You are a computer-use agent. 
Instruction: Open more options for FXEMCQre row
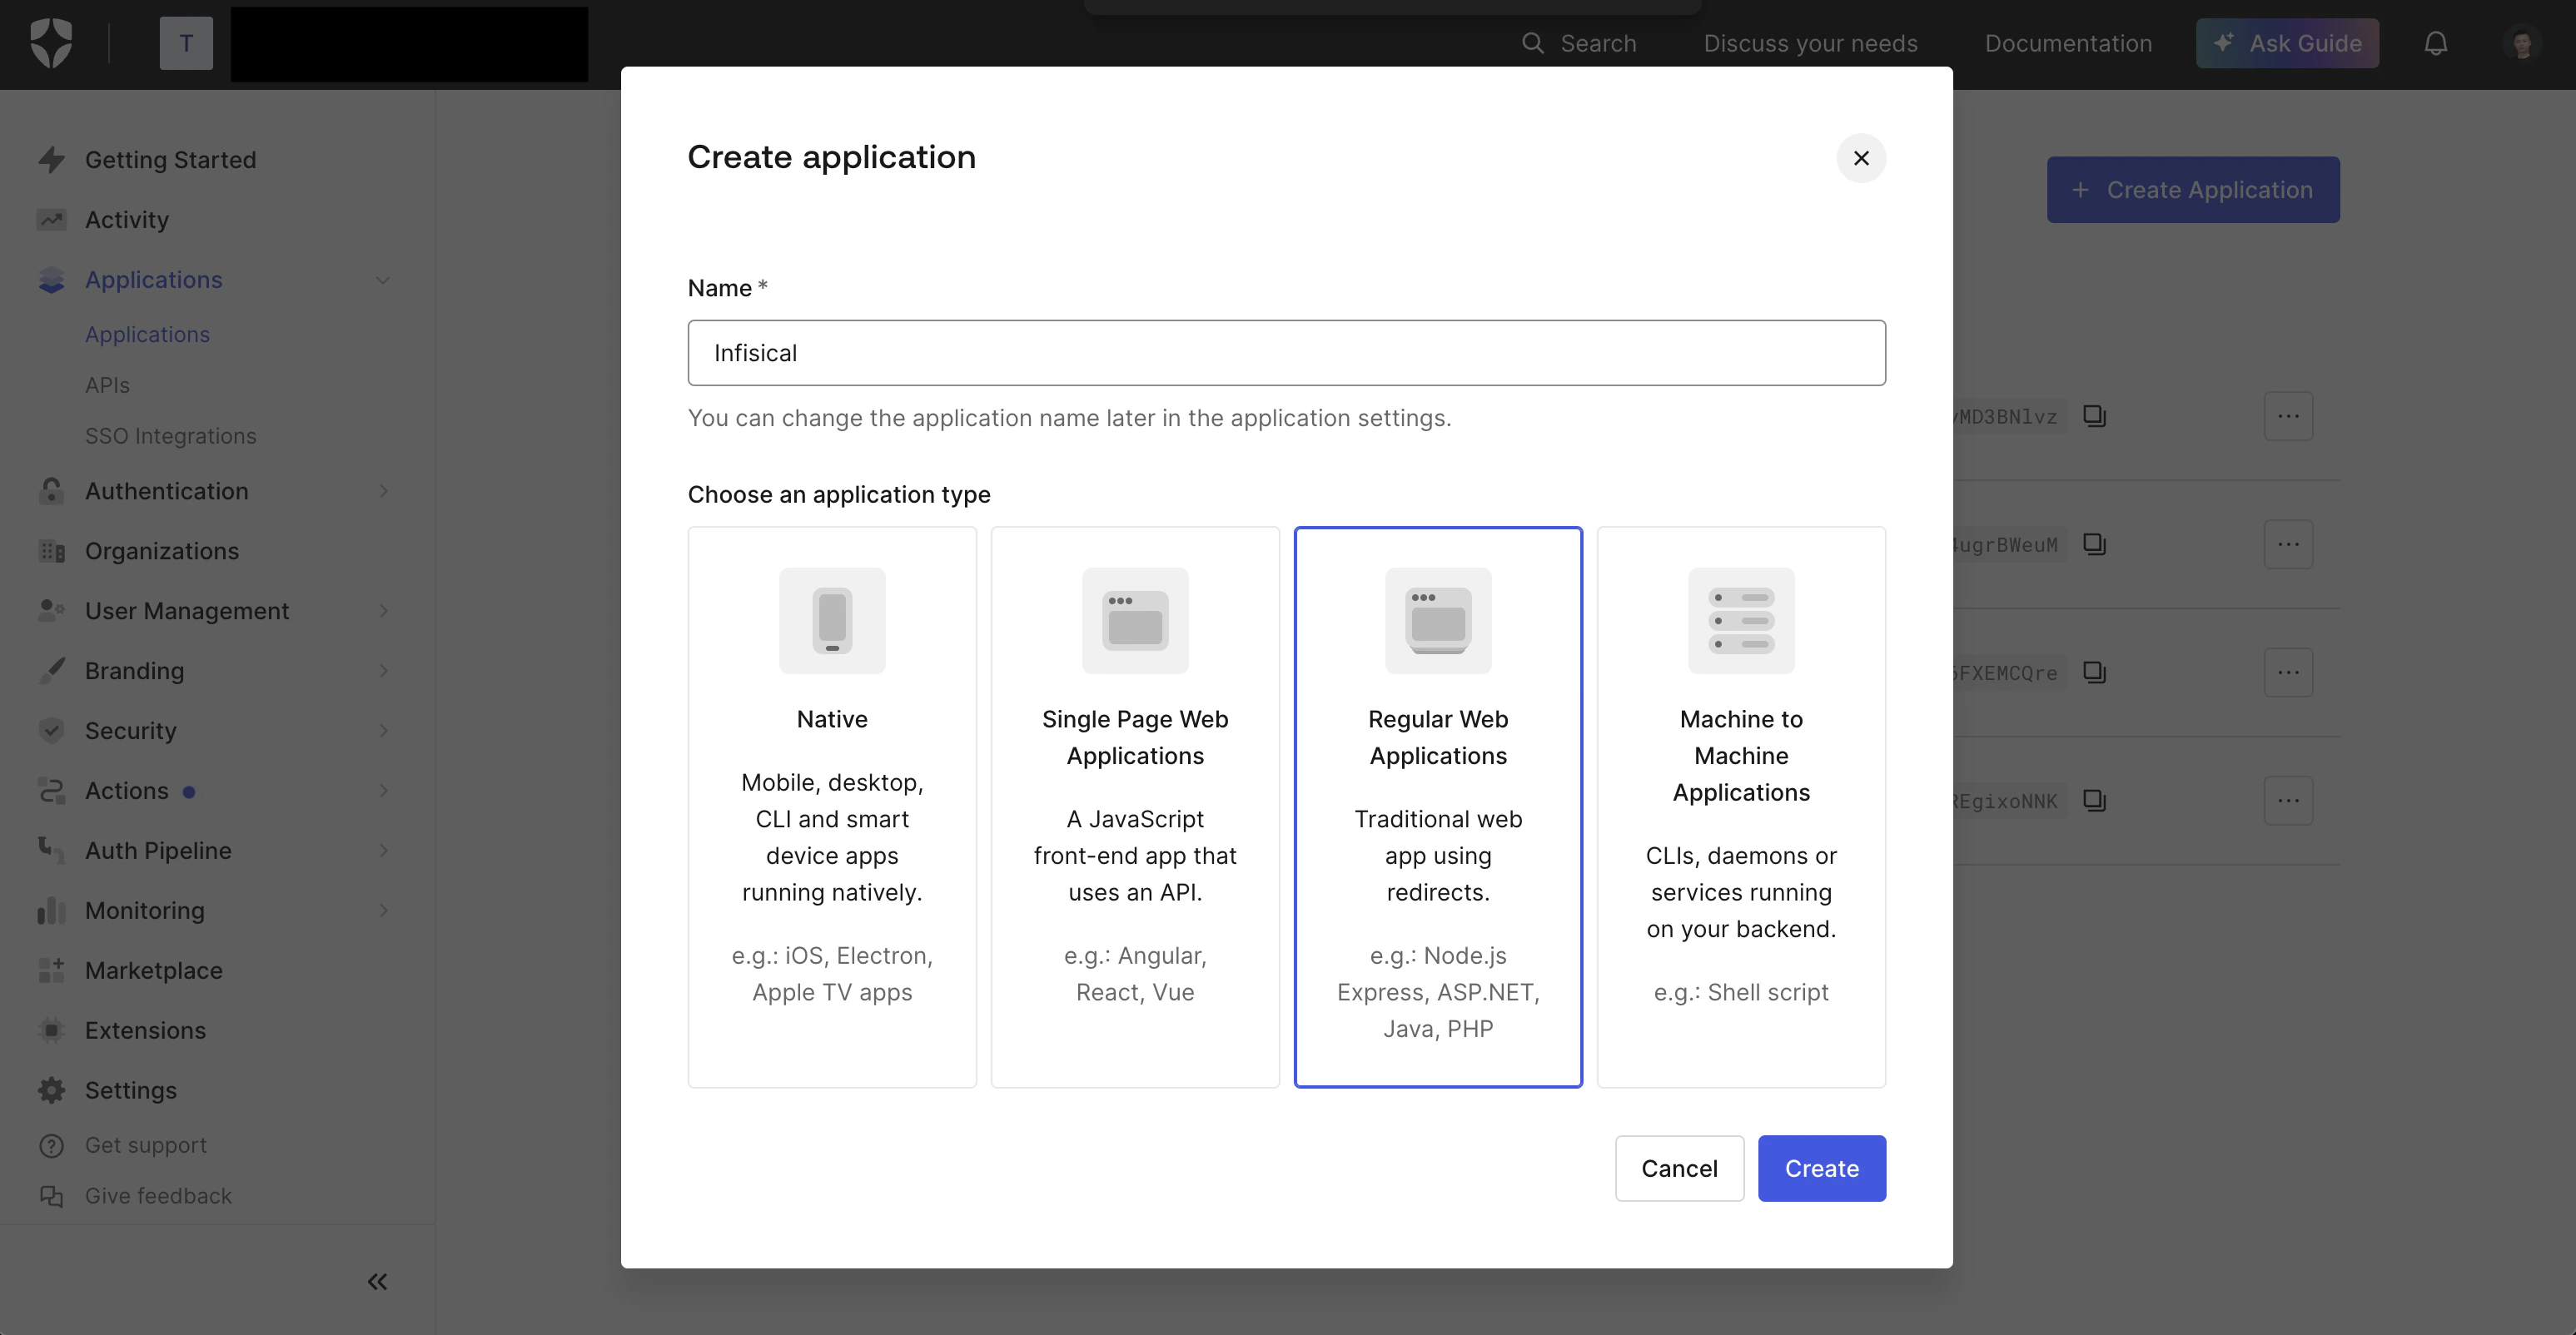tap(2288, 672)
